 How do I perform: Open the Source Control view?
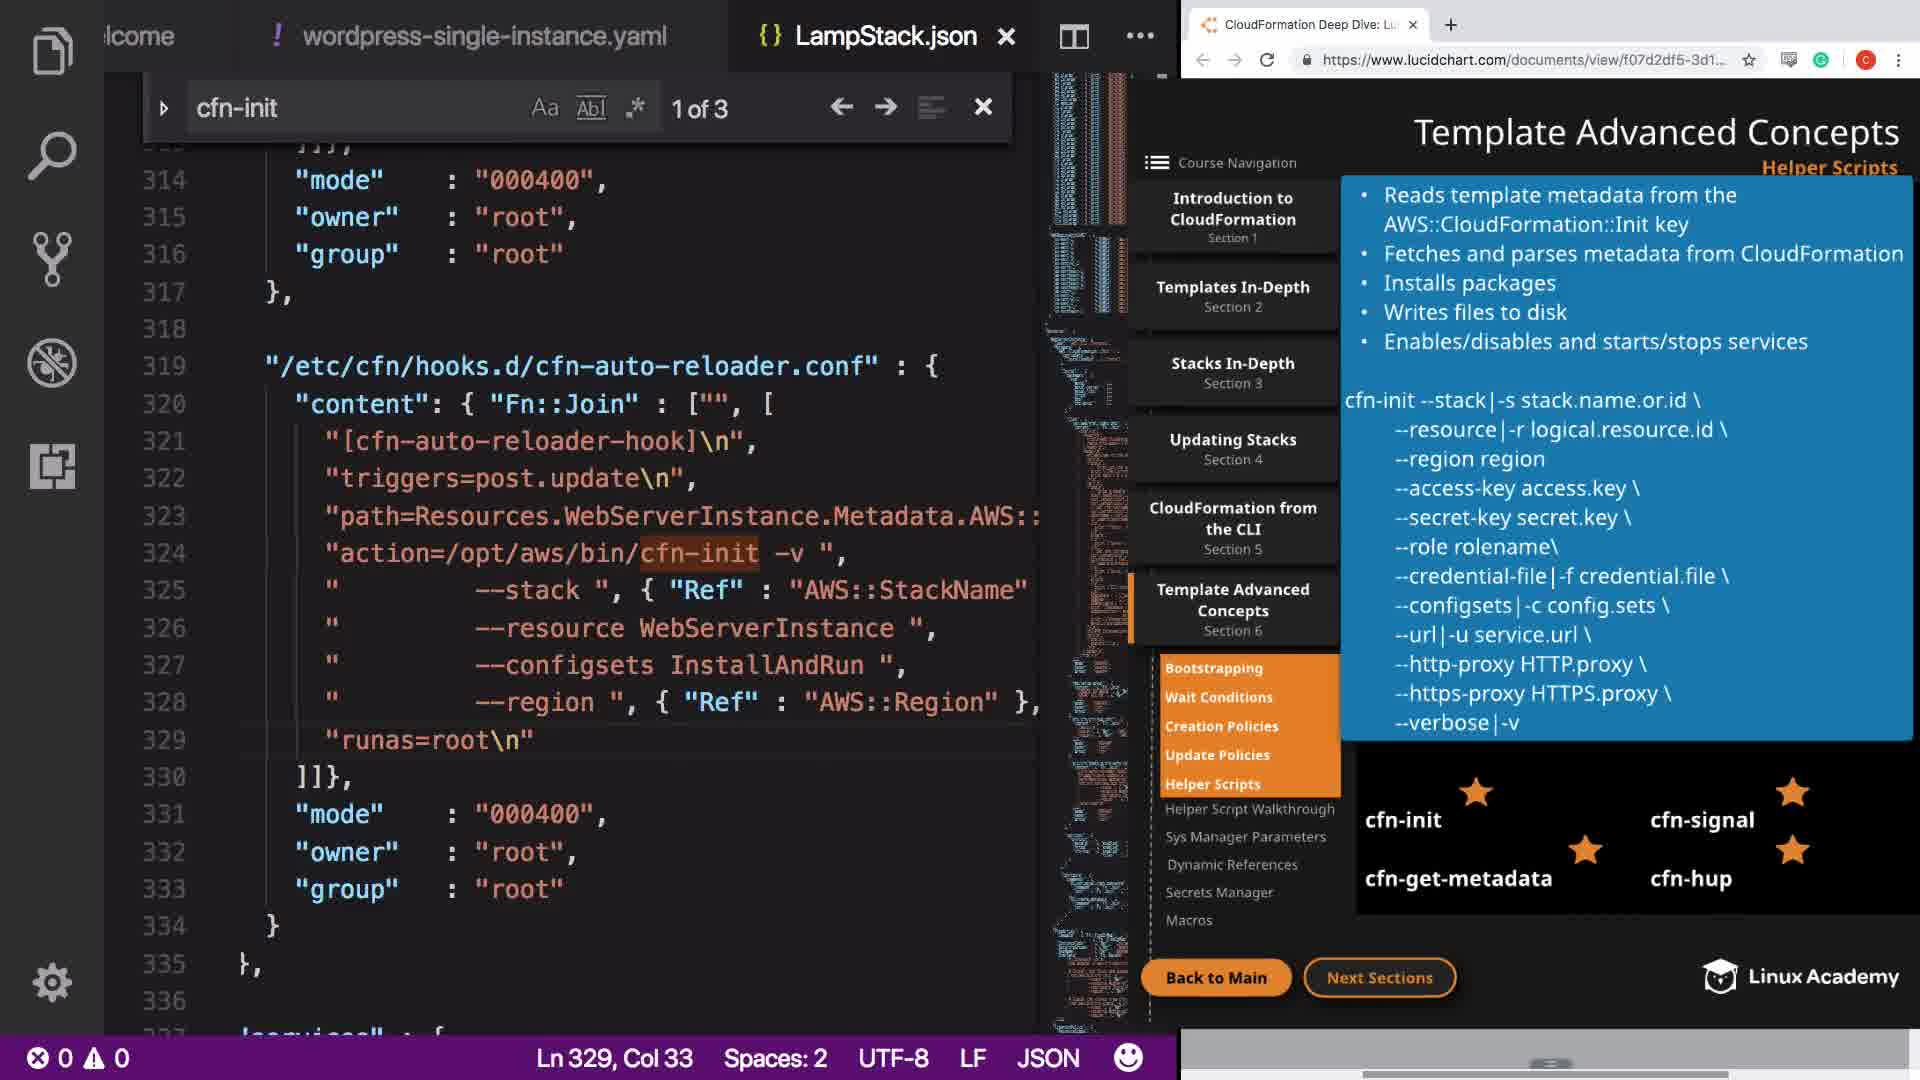point(52,259)
